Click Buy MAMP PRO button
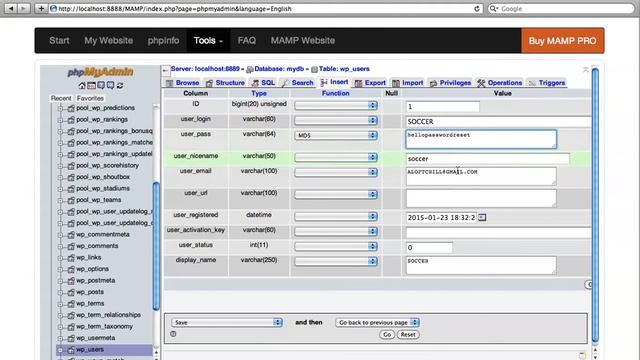Screen dimensions: 640x360 [x=562, y=40]
